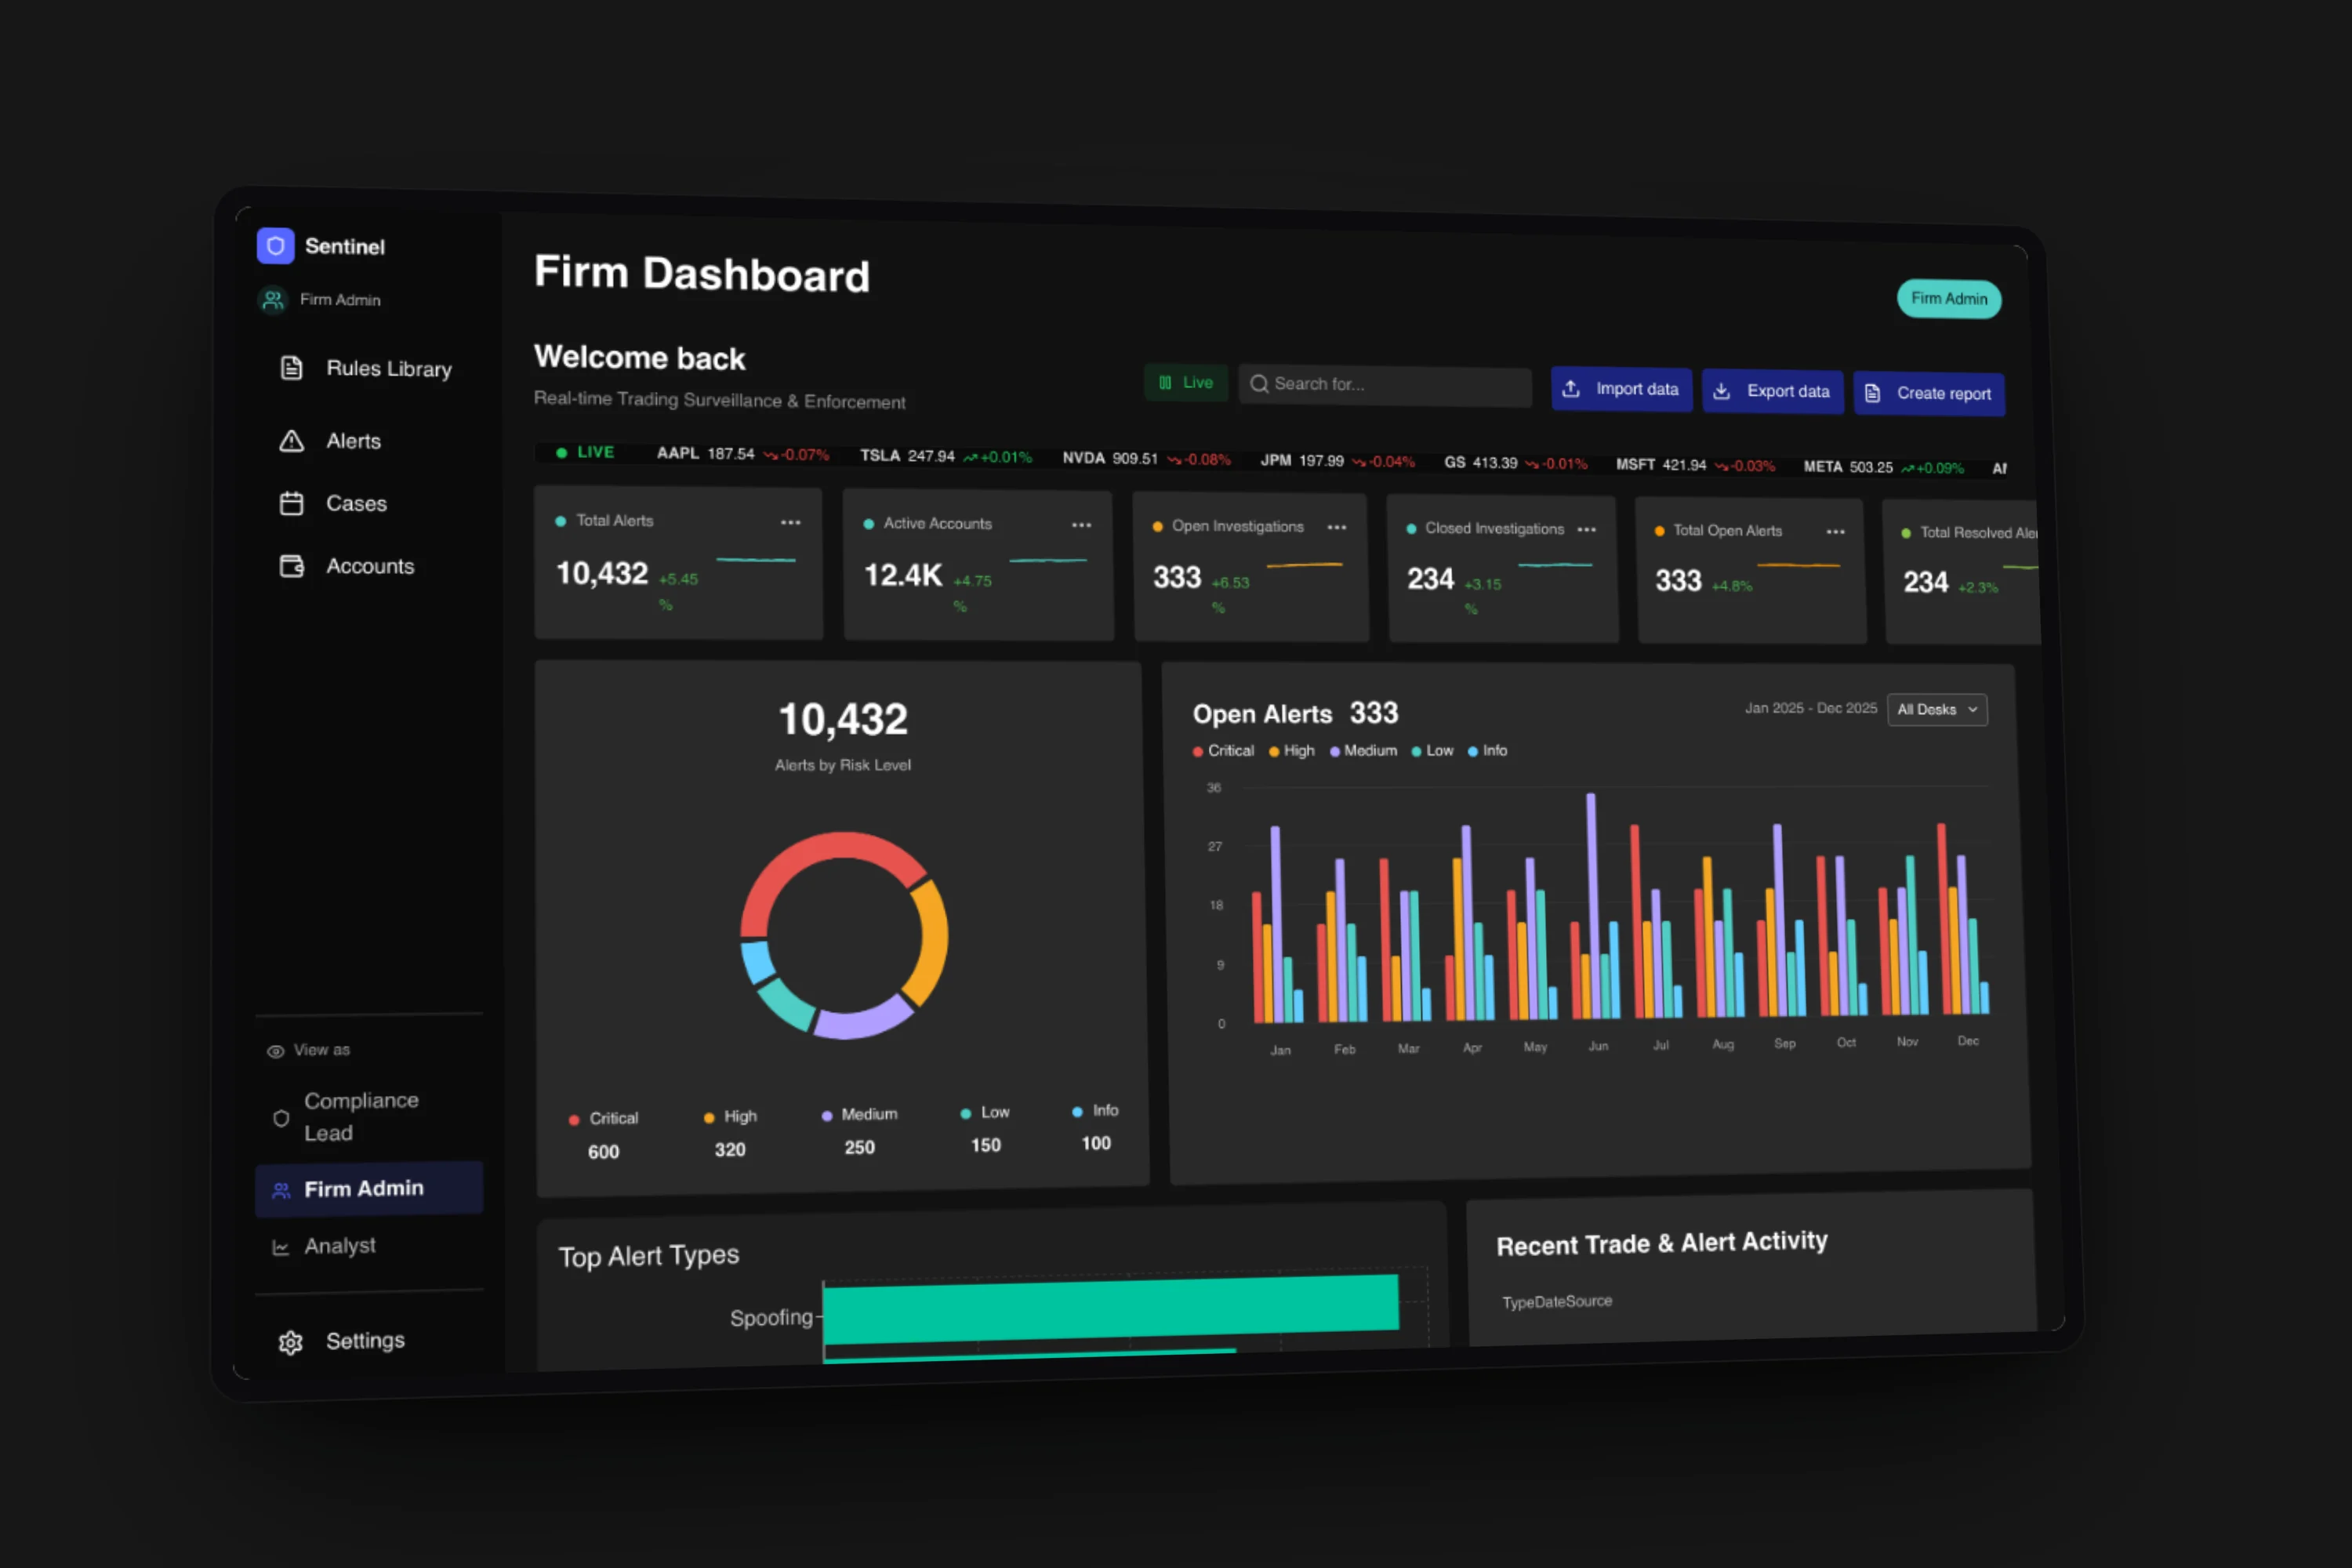Viewport: 2352px width, 1568px height.
Task: Click the Spoofing bar in Top Alert Types
Action: tap(1111, 1309)
